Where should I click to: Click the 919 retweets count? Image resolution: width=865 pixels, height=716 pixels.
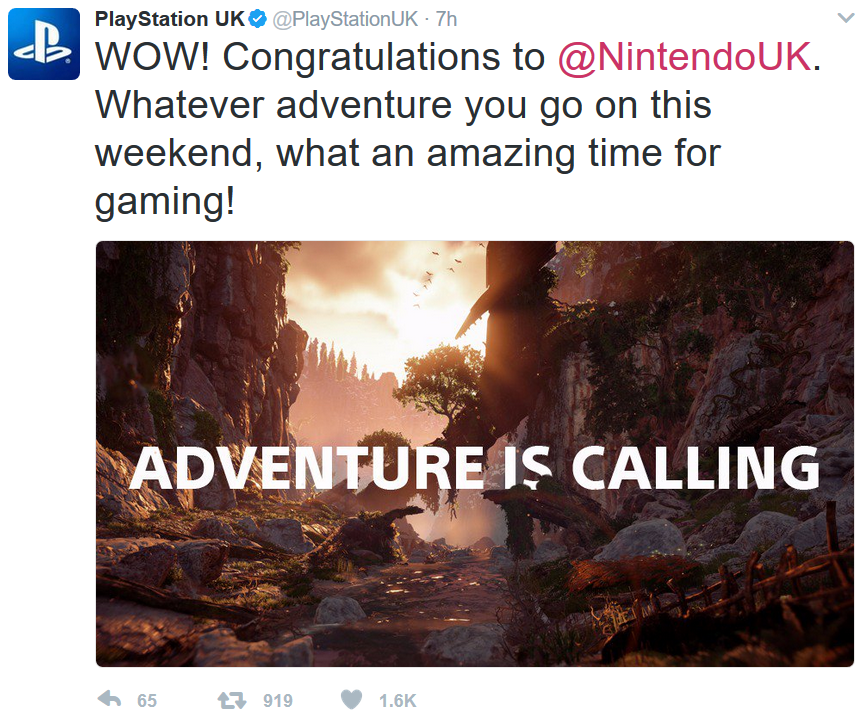coord(277,701)
